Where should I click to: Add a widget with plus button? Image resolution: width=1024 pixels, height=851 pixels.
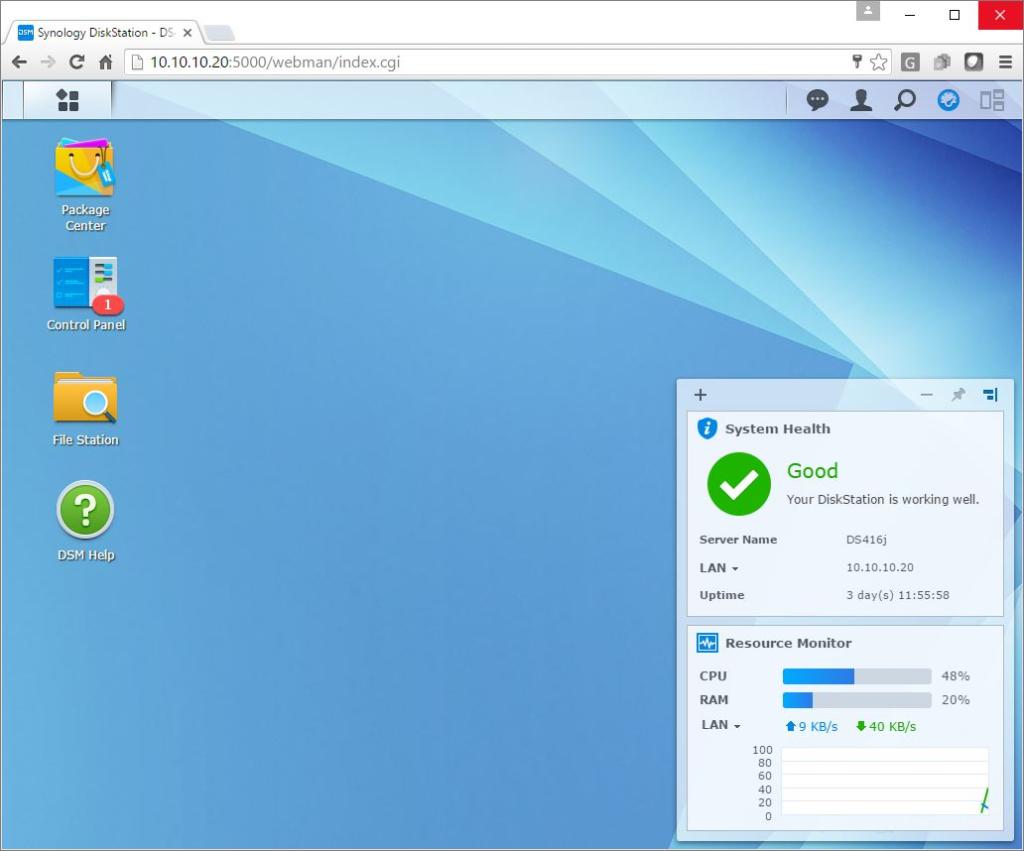pyautogui.click(x=700, y=395)
